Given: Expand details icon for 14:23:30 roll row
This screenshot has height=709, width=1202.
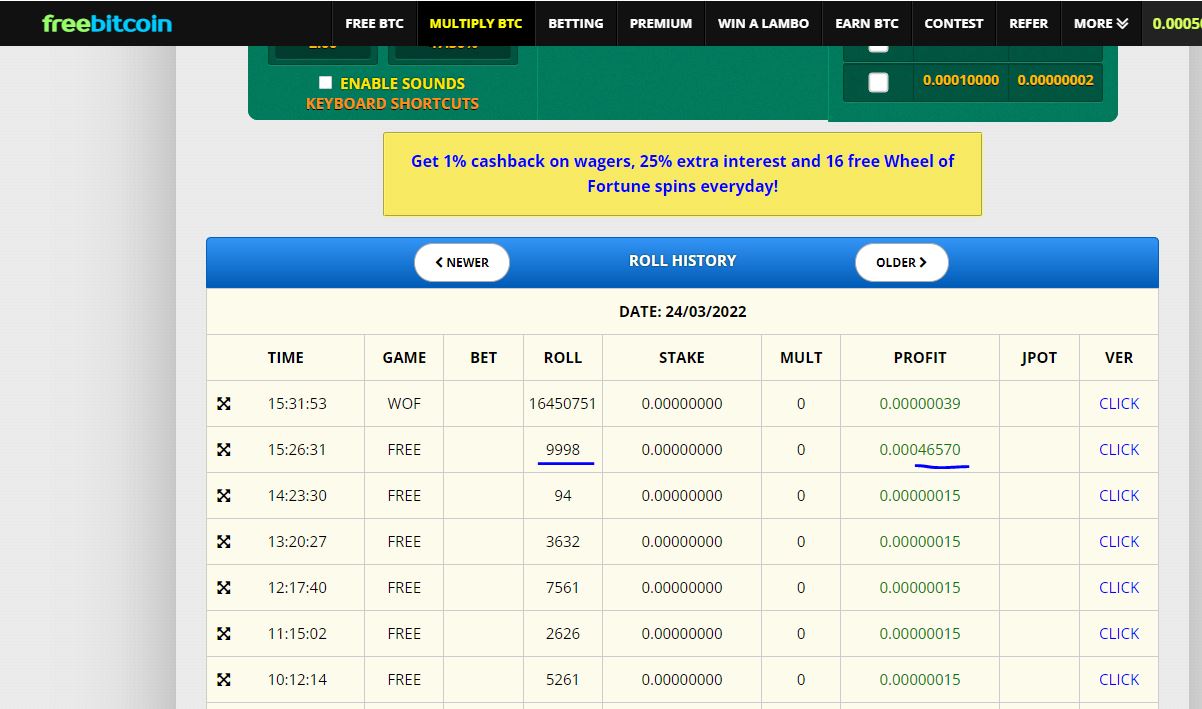Looking at the screenshot, I should (224, 496).
